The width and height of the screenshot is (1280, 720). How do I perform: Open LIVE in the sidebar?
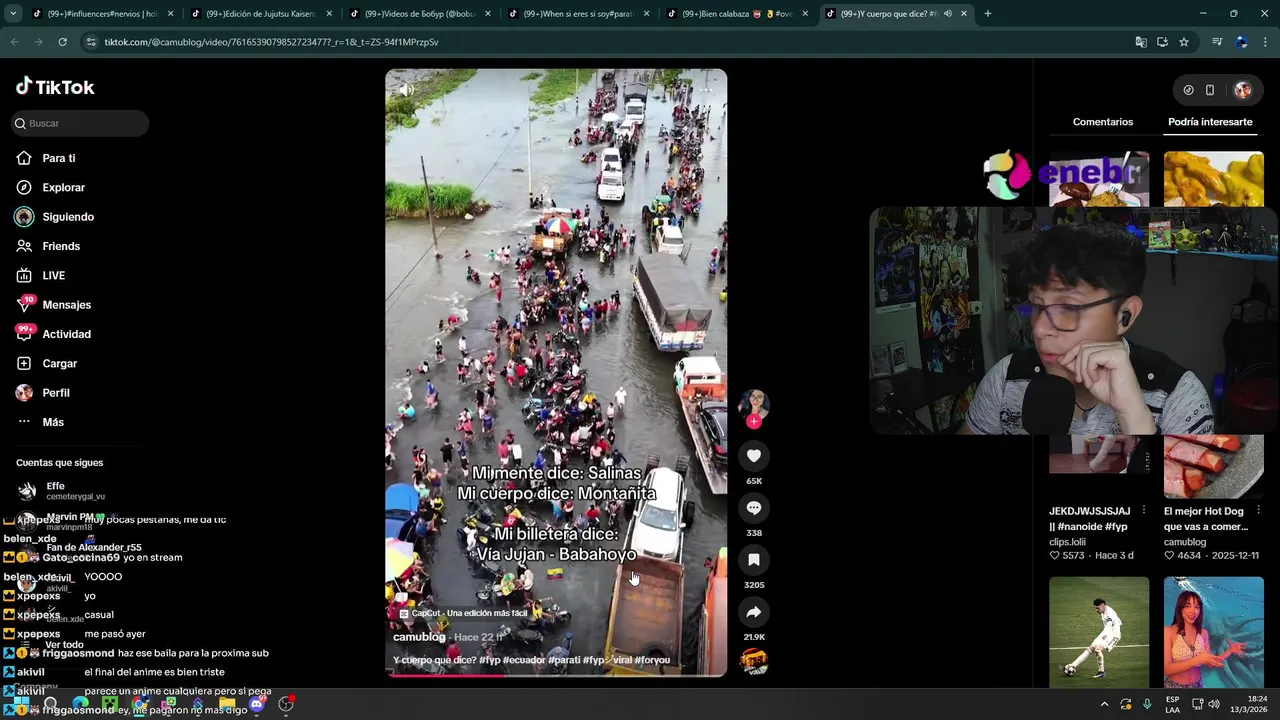tap(53, 275)
